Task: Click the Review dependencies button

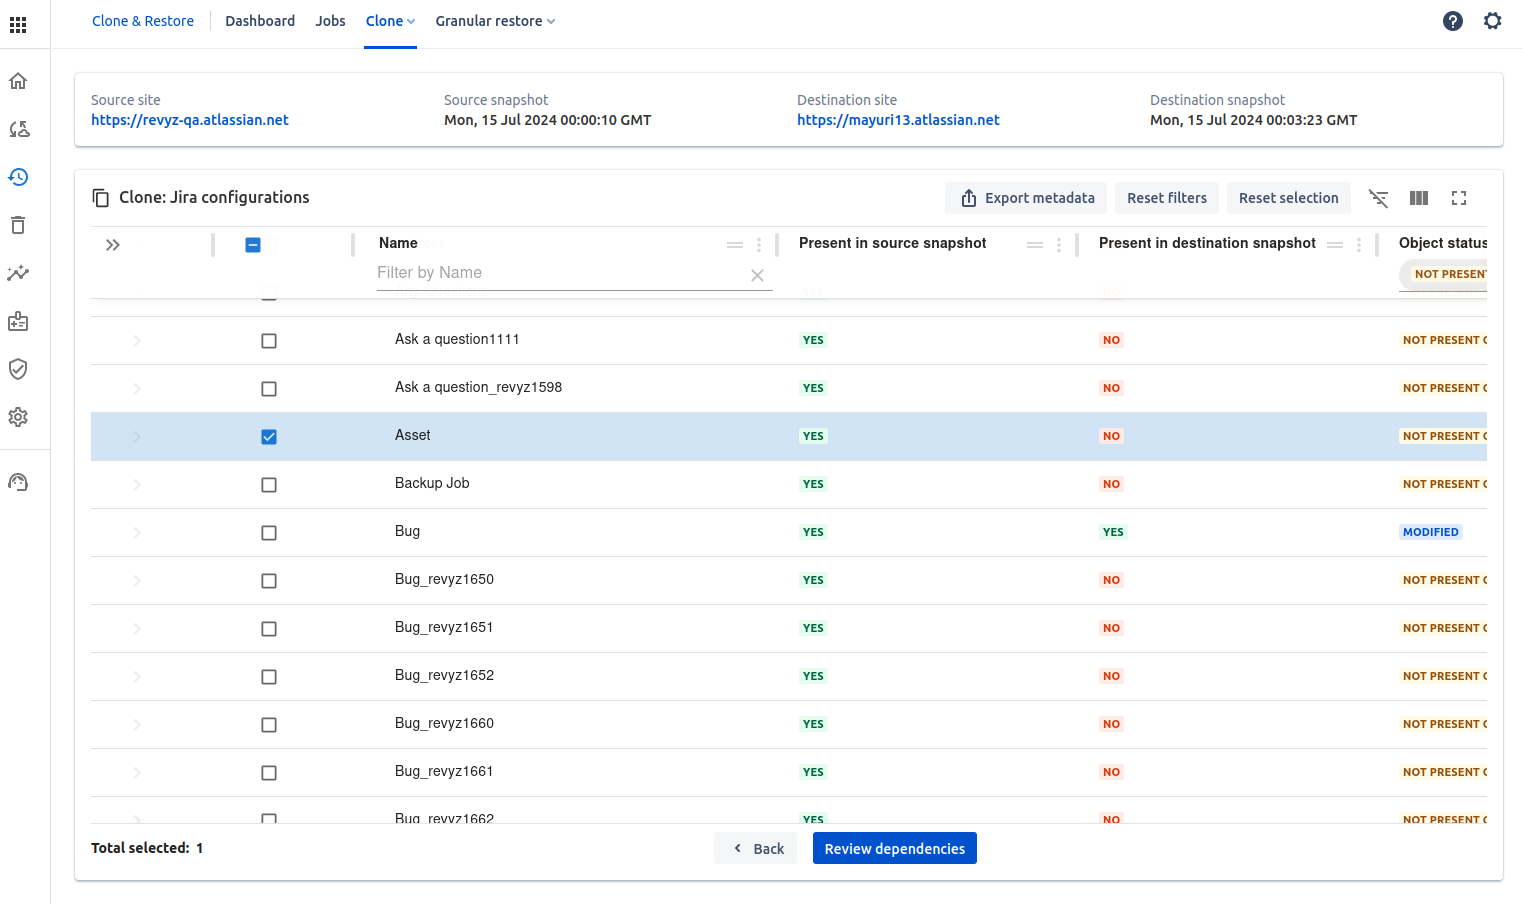Action: tap(894, 848)
